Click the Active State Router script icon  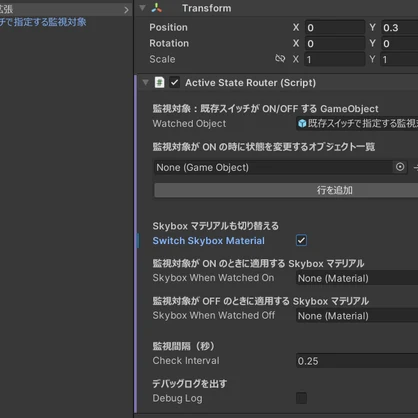159,82
